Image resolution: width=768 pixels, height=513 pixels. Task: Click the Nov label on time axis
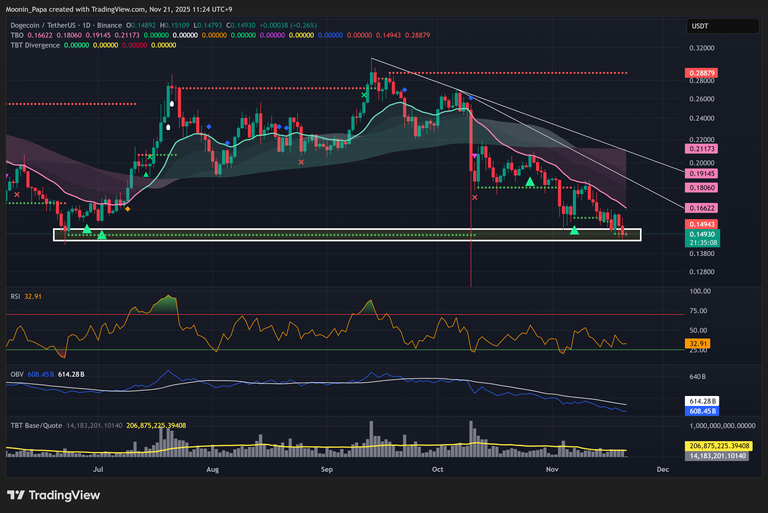(551, 467)
